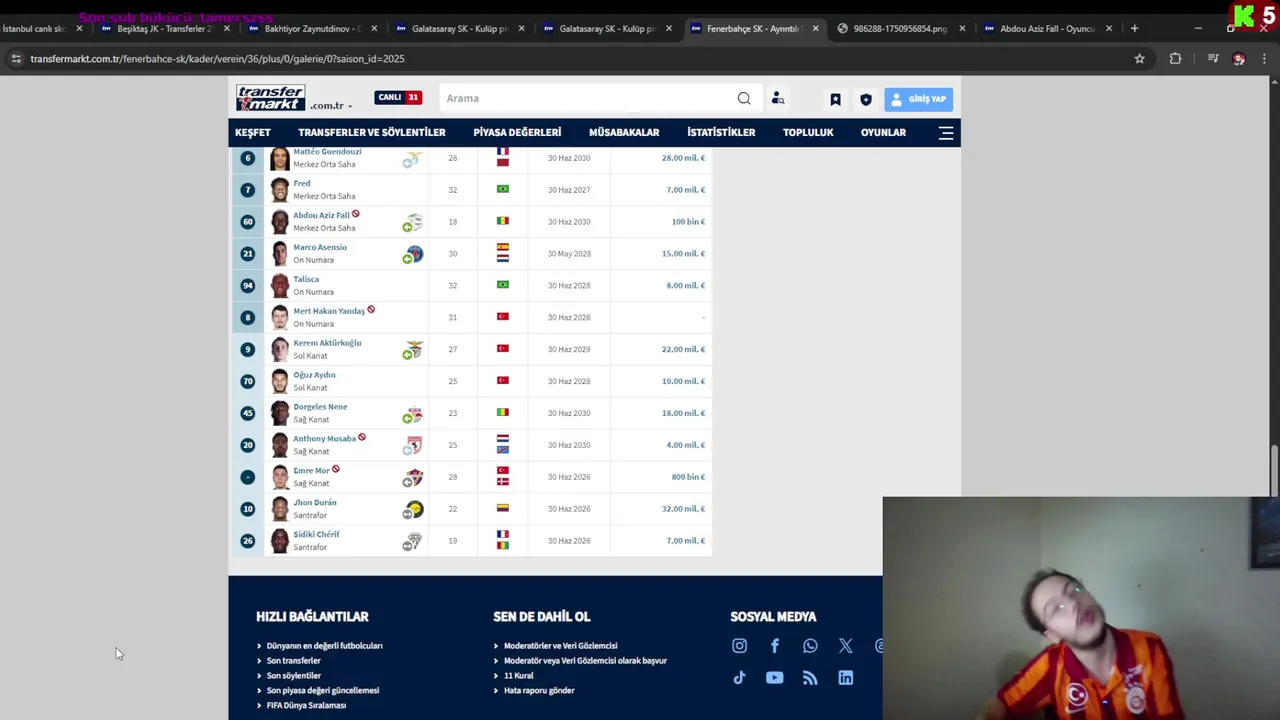The height and width of the screenshot is (720, 1280).
Task: Click the CANLI 31 live button
Action: coord(398,97)
